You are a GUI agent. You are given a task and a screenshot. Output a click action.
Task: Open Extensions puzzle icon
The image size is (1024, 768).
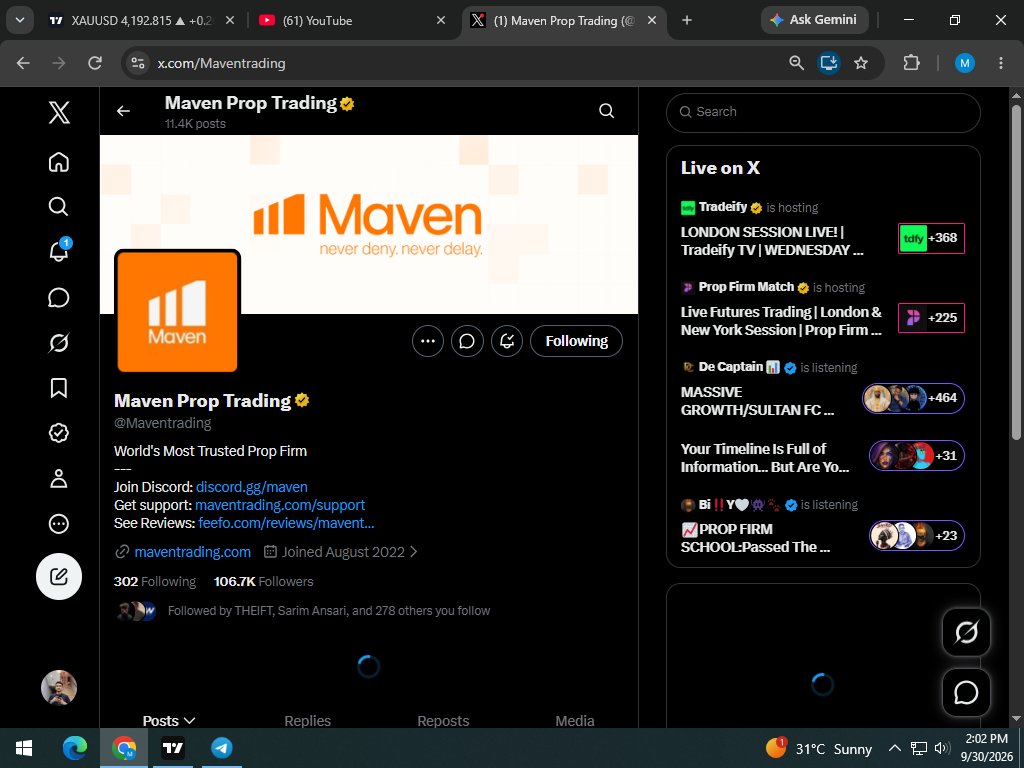pos(911,63)
